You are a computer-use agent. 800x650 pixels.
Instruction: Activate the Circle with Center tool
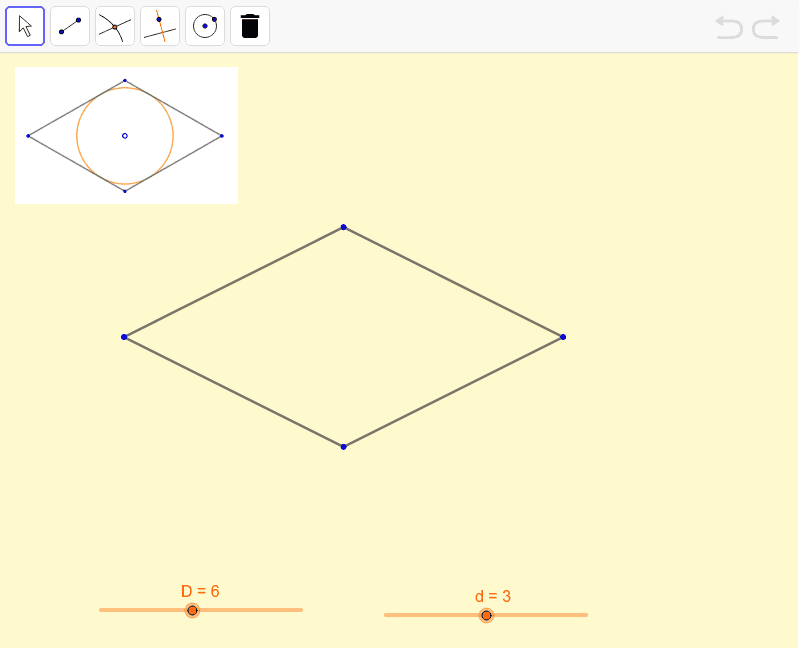tap(205, 26)
